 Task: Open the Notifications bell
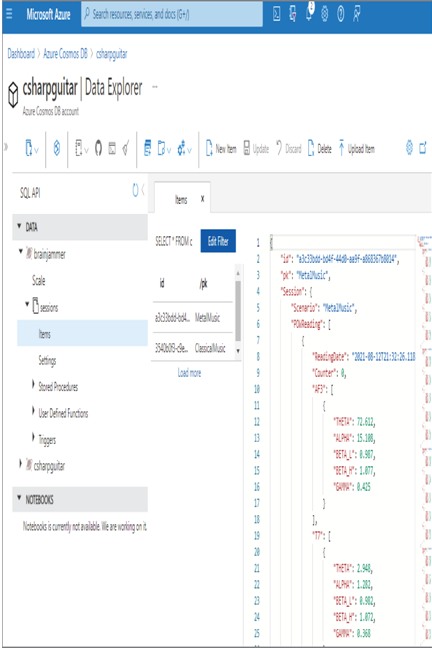click(309, 14)
